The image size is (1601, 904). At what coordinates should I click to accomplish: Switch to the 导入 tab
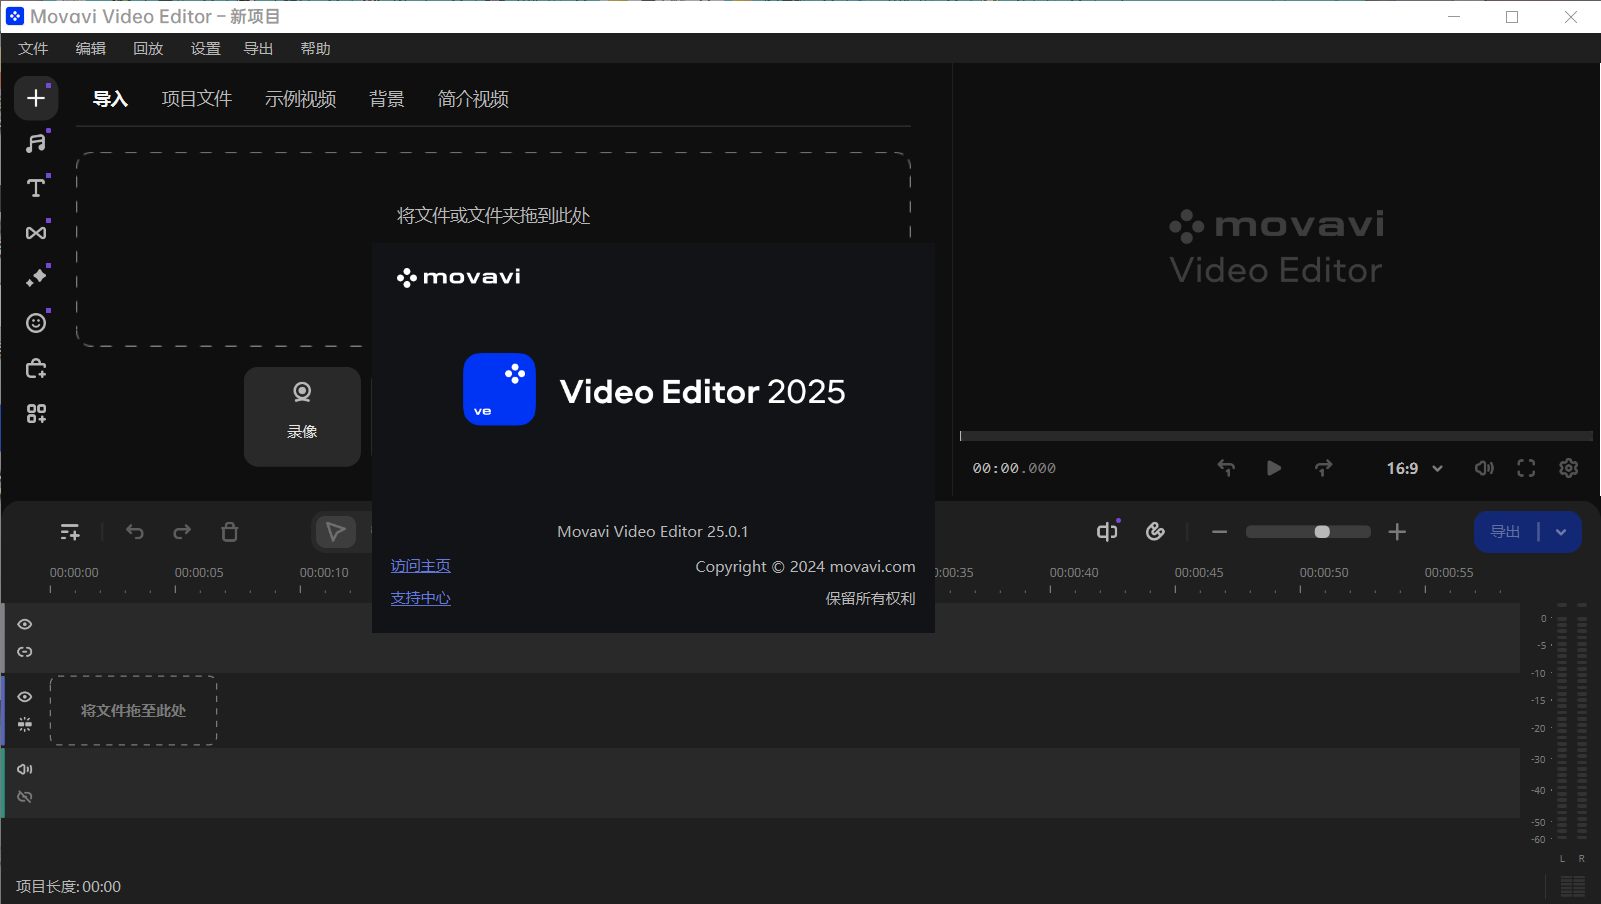click(x=110, y=99)
